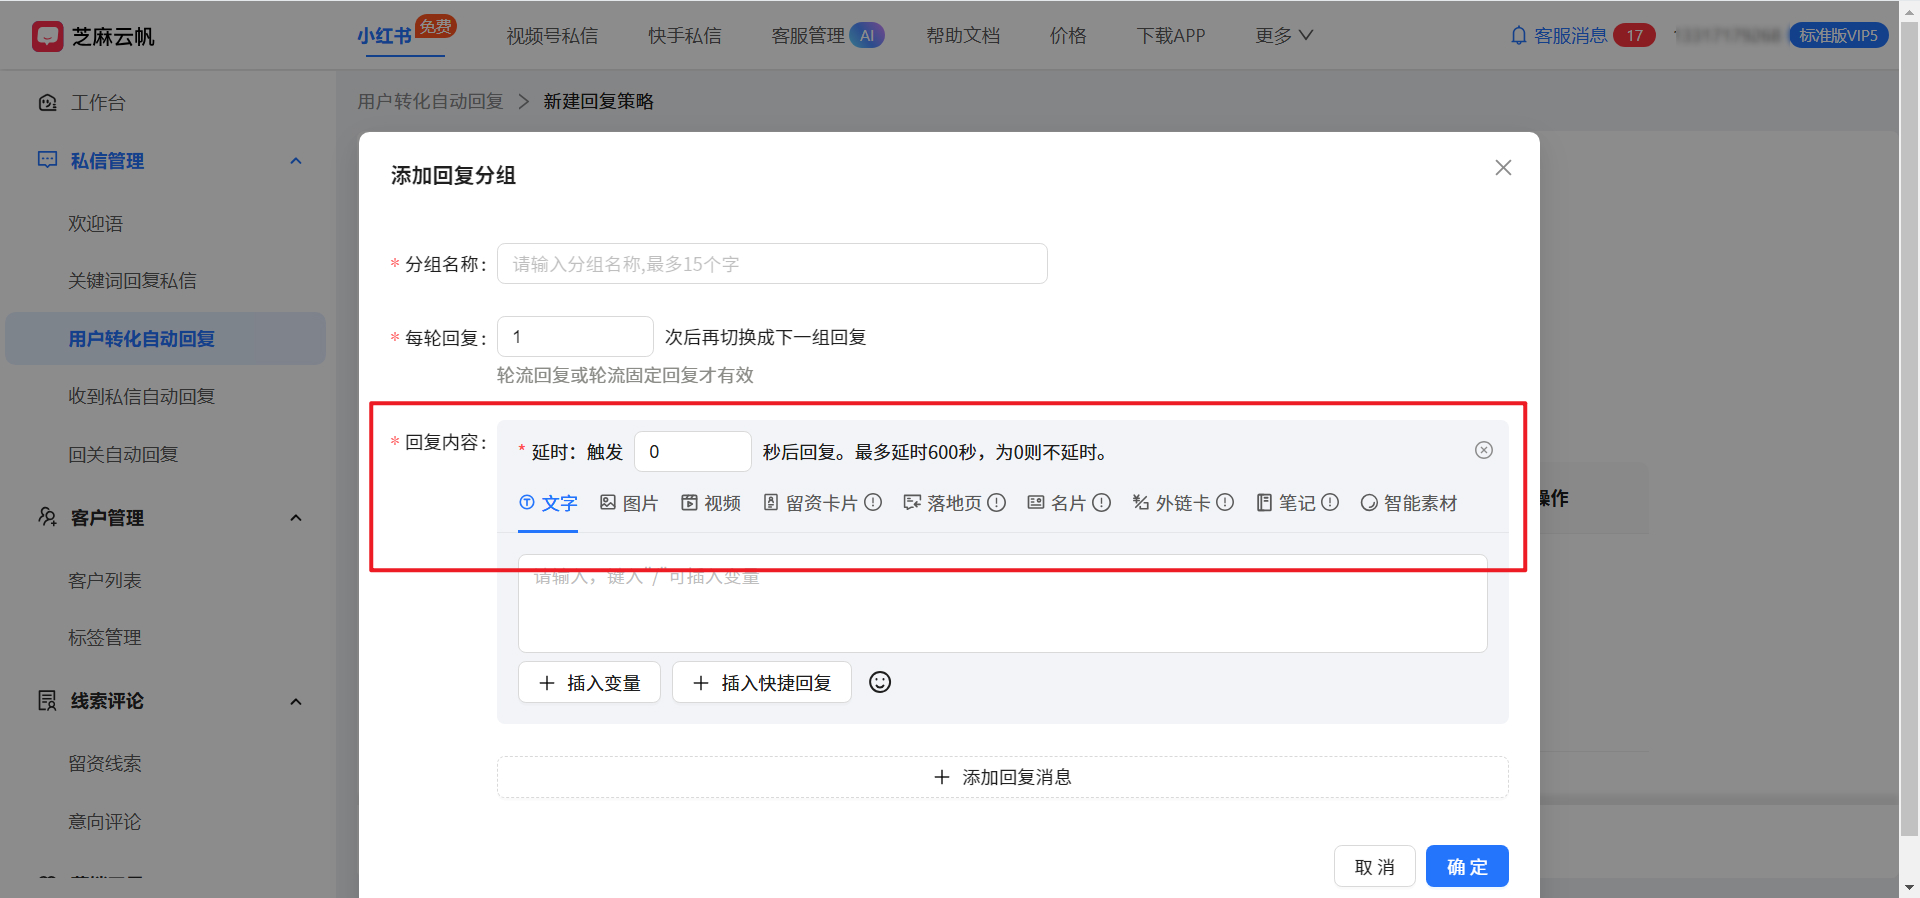Select the 留资卡片 reply type tab
The image size is (1920, 898).
810,503
